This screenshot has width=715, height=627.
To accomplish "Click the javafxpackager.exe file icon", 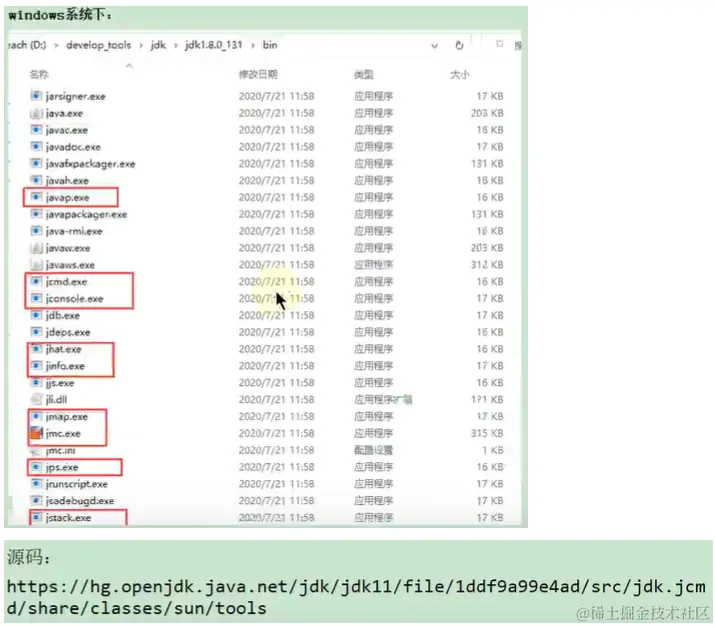I will tap(36, 163).
